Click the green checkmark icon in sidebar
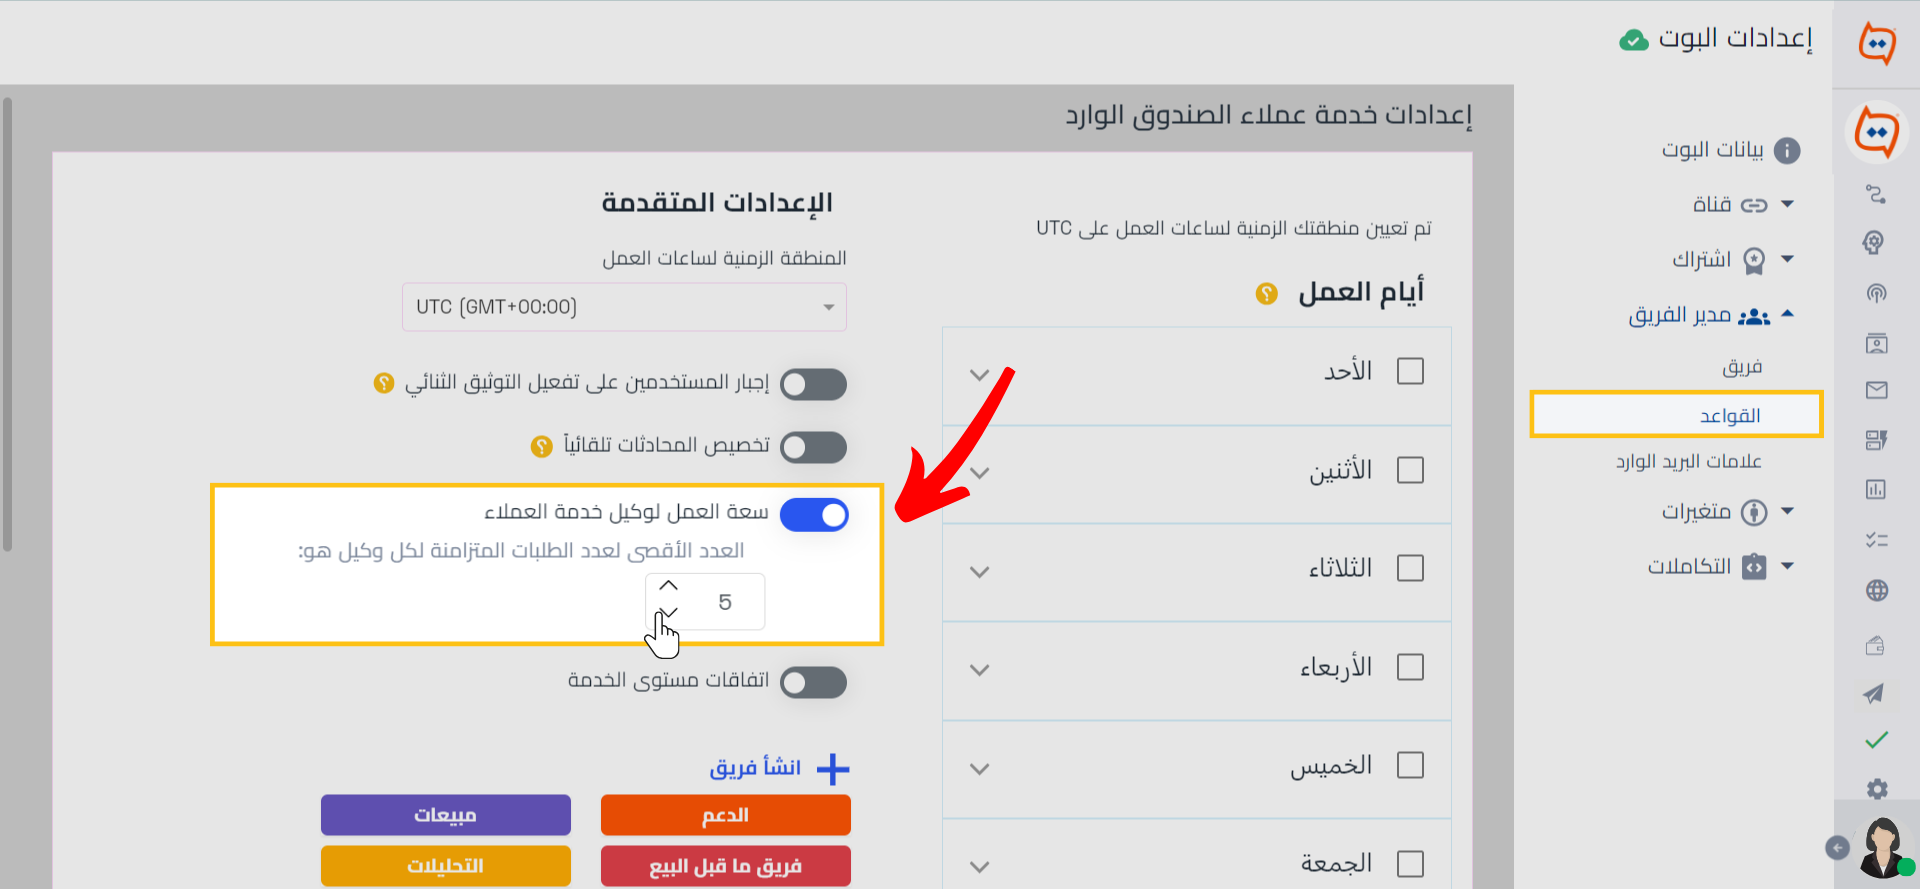 (1877, 740)
